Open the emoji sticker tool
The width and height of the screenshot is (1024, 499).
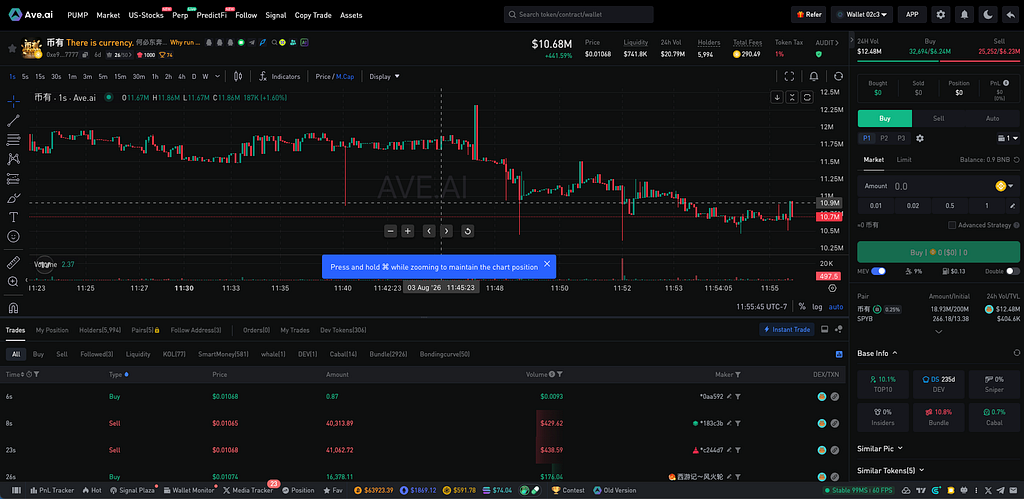13,236
